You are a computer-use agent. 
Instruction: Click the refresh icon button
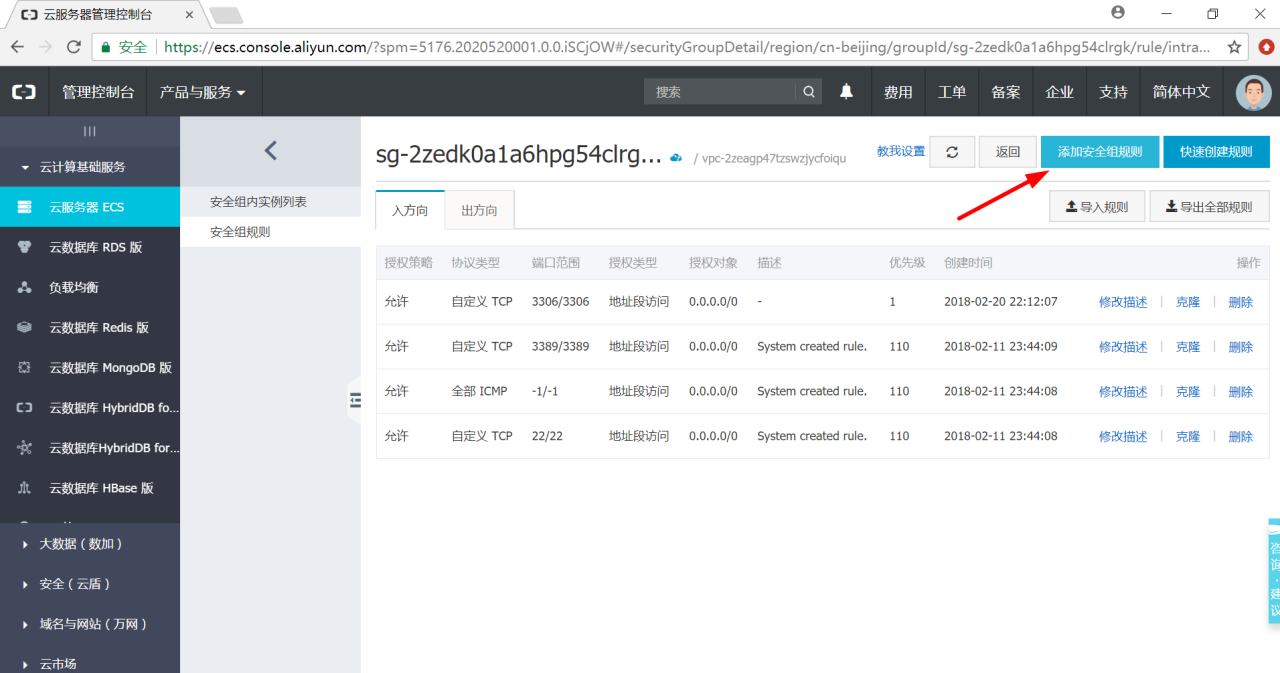point(952,152)
